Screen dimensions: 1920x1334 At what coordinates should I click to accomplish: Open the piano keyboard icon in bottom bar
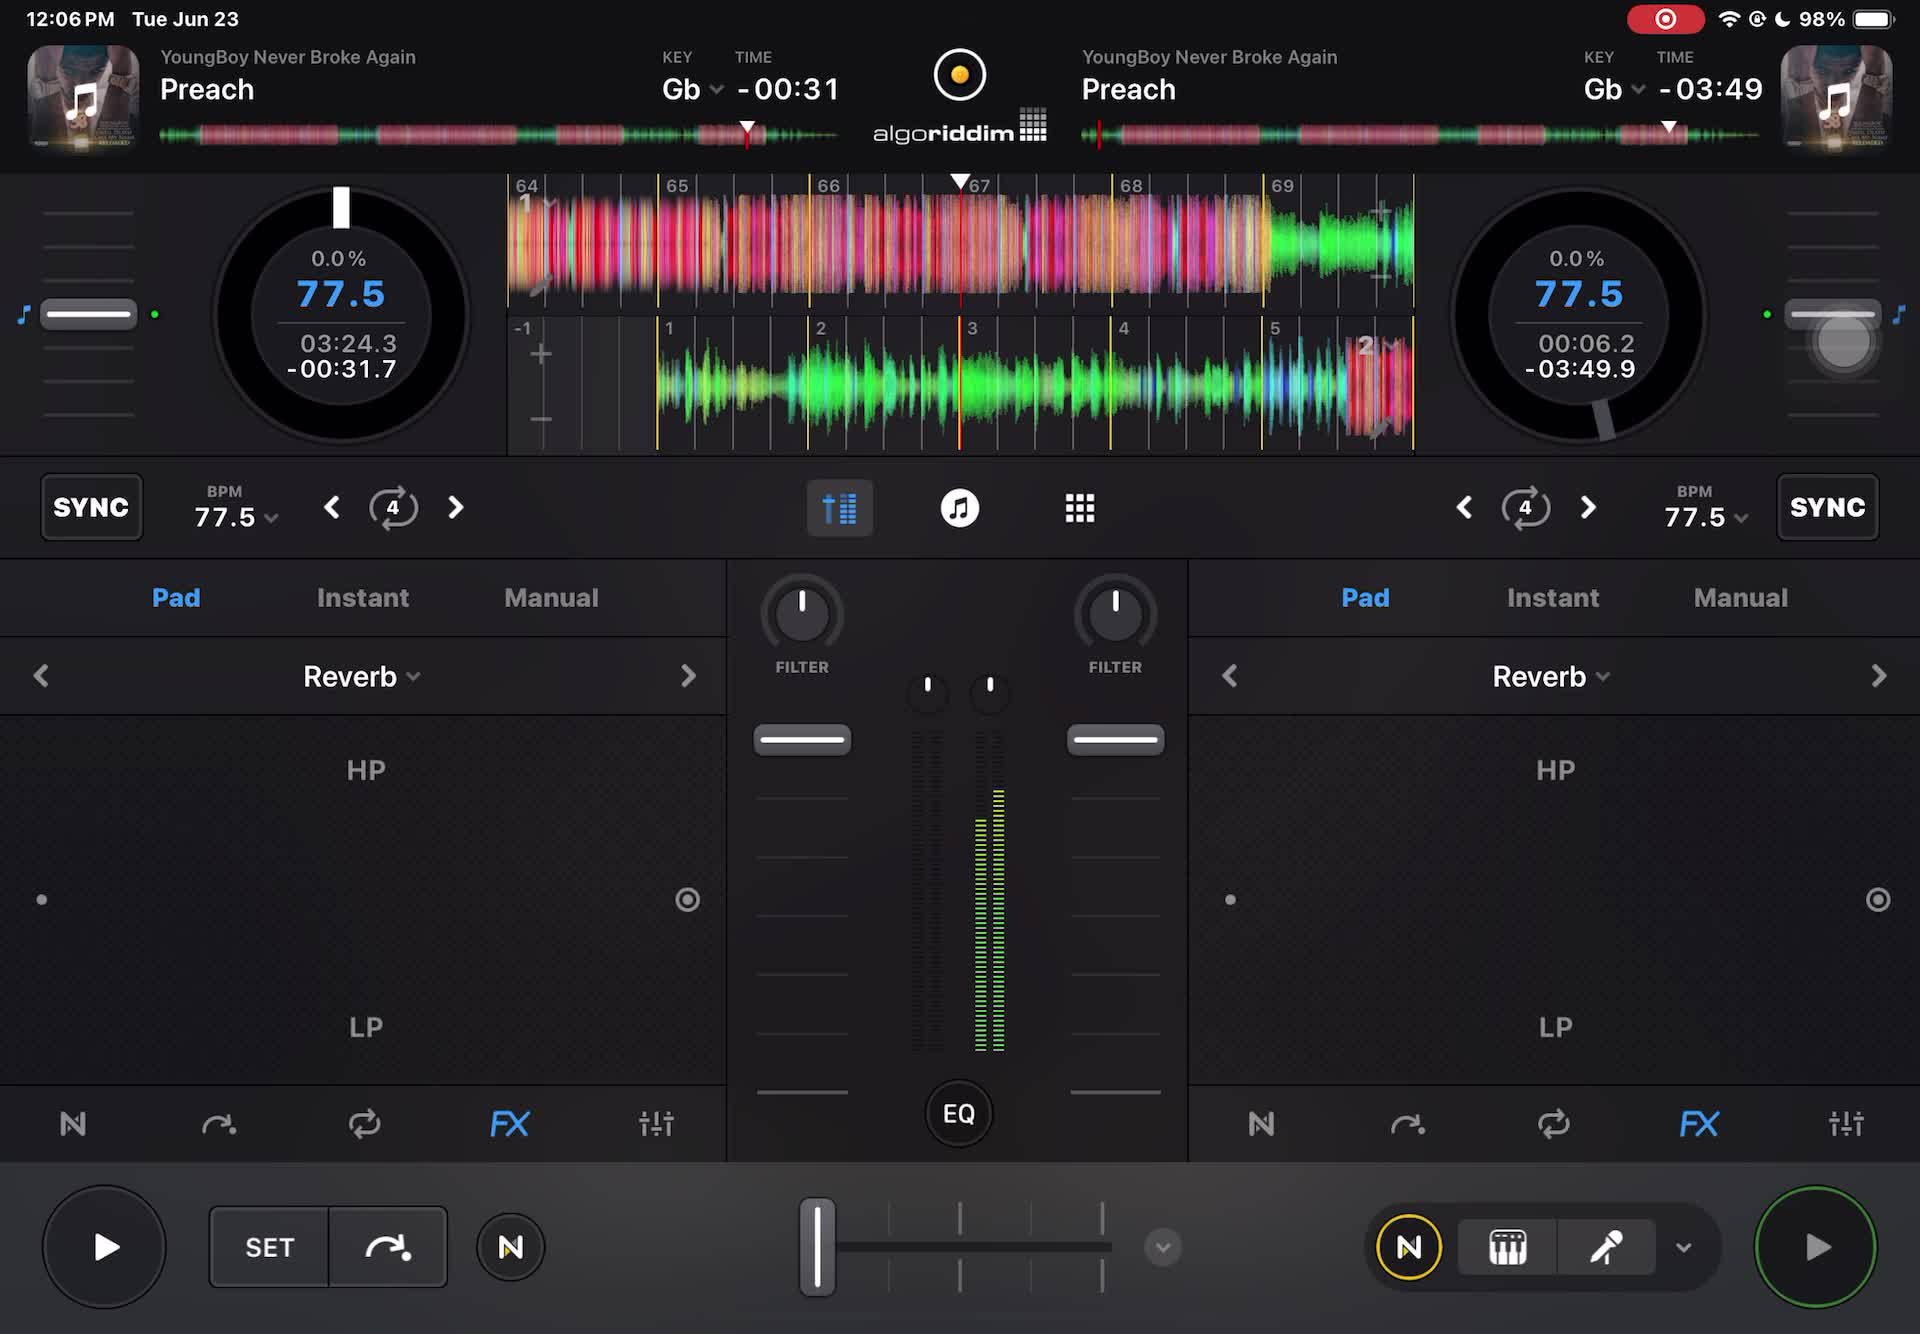[x=1507, y=1247]
